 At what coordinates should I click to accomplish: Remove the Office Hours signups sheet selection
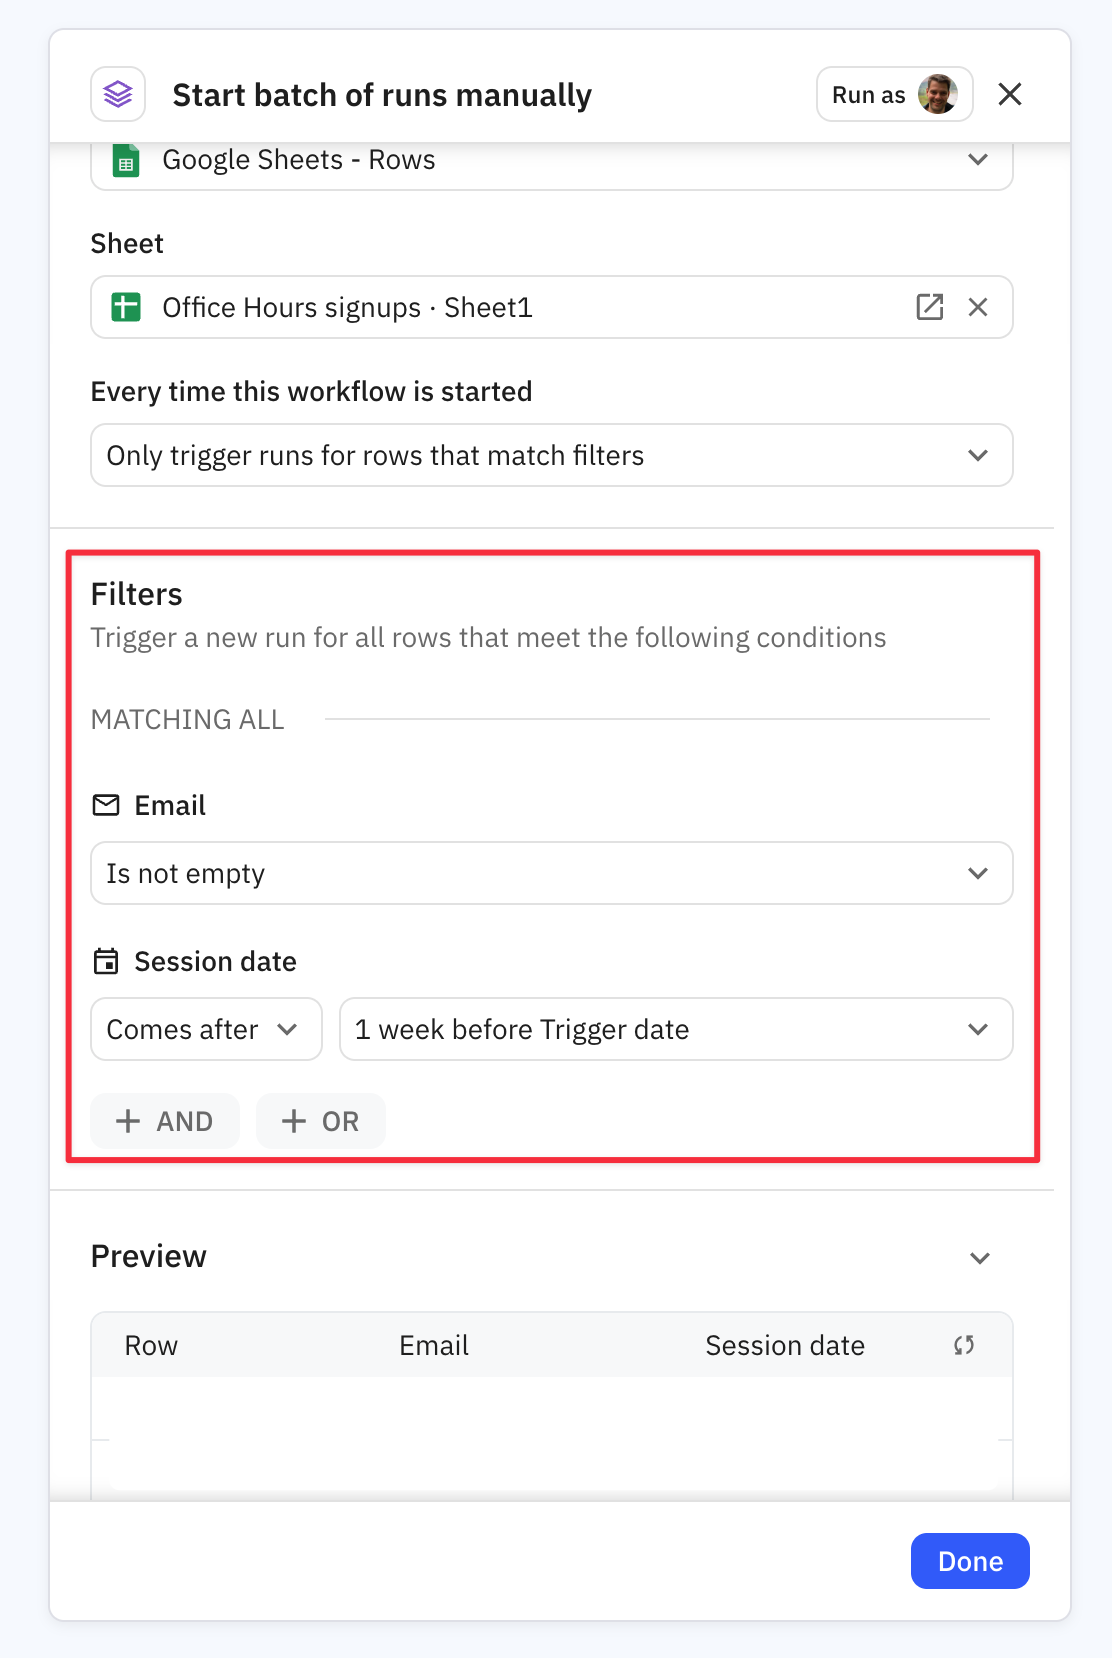point(978,307)
